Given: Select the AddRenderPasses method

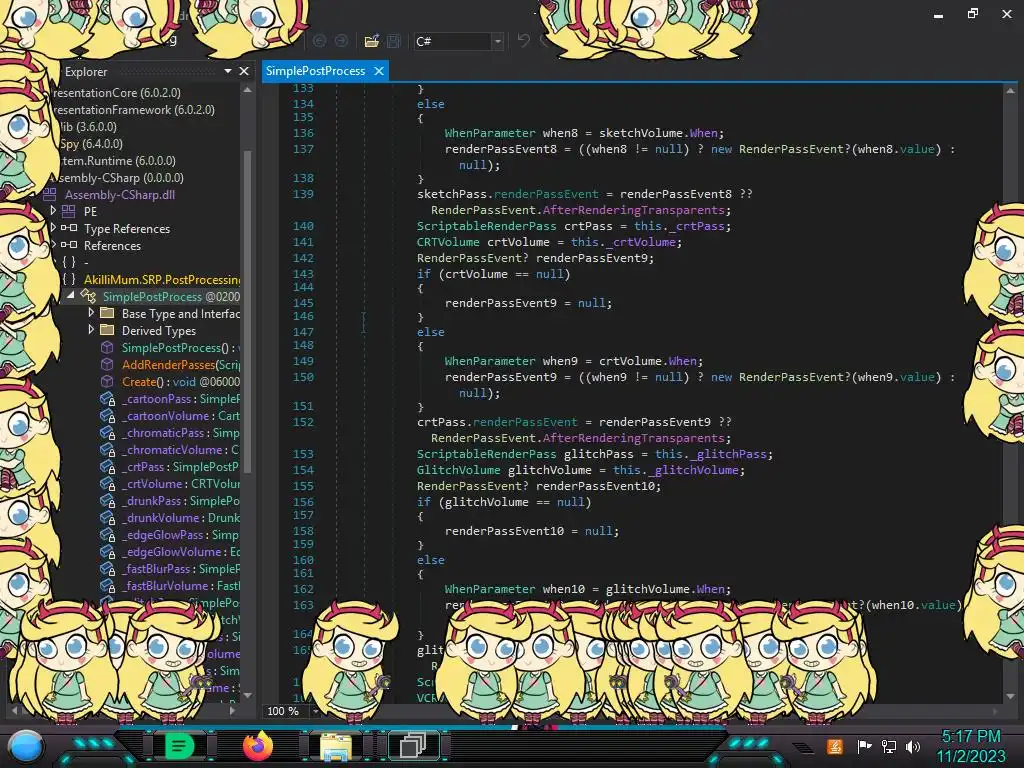Looking at the screenshot, I should click(x=180, y=364).
